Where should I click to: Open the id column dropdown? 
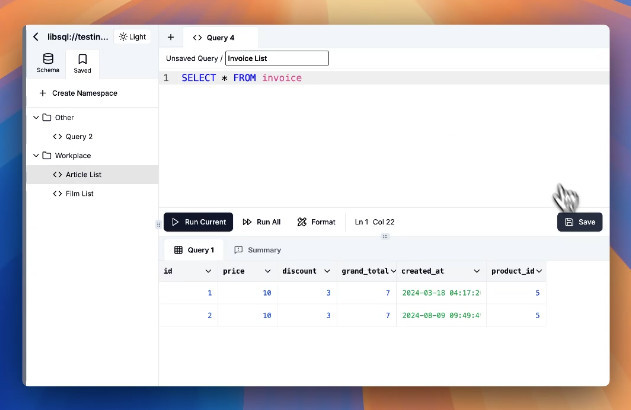coord(208,271)
